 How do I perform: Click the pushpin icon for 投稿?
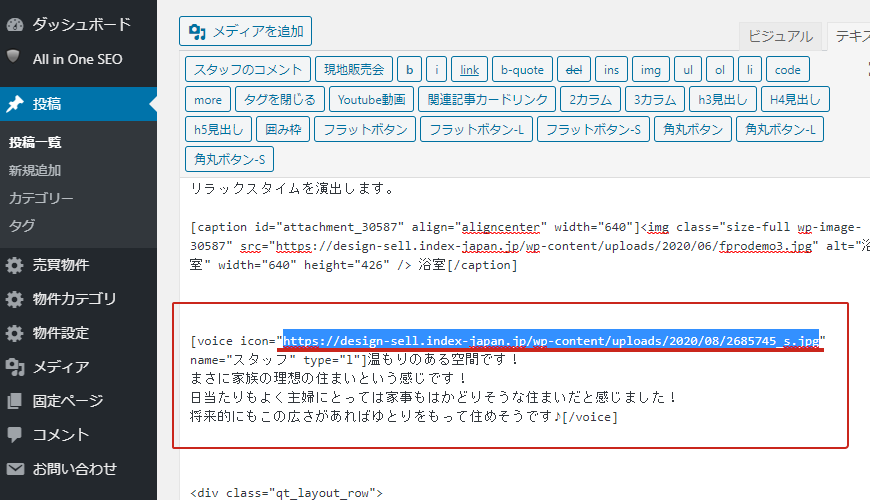pos(15,104)
